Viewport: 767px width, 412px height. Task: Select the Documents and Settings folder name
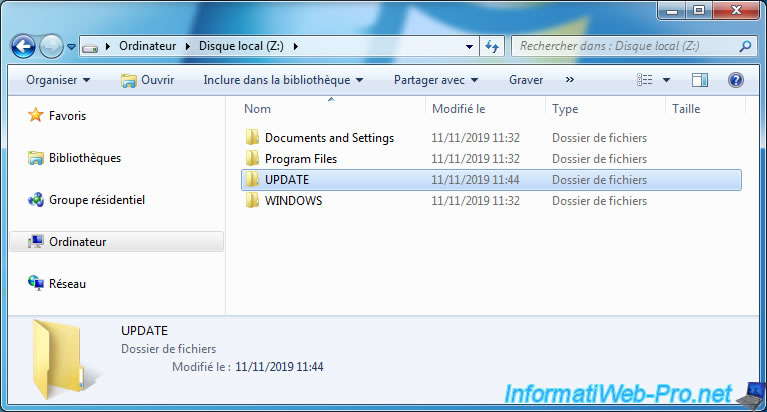329,138
